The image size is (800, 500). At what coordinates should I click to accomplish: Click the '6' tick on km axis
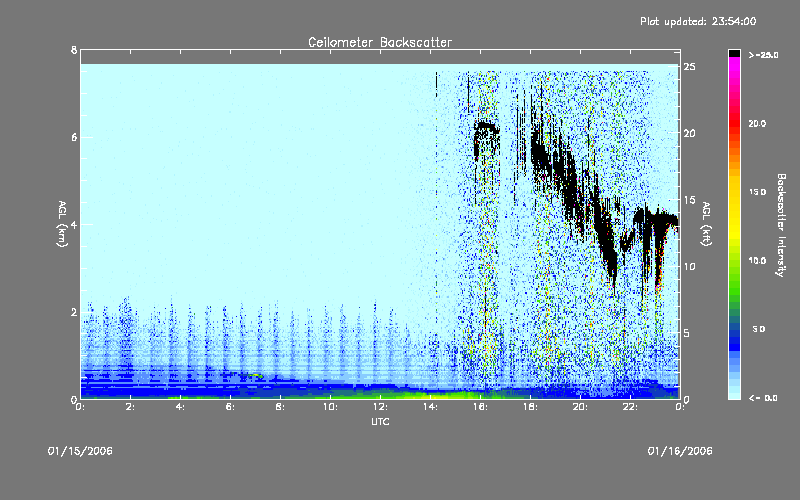pyautogui.click(x=74, y=137)
